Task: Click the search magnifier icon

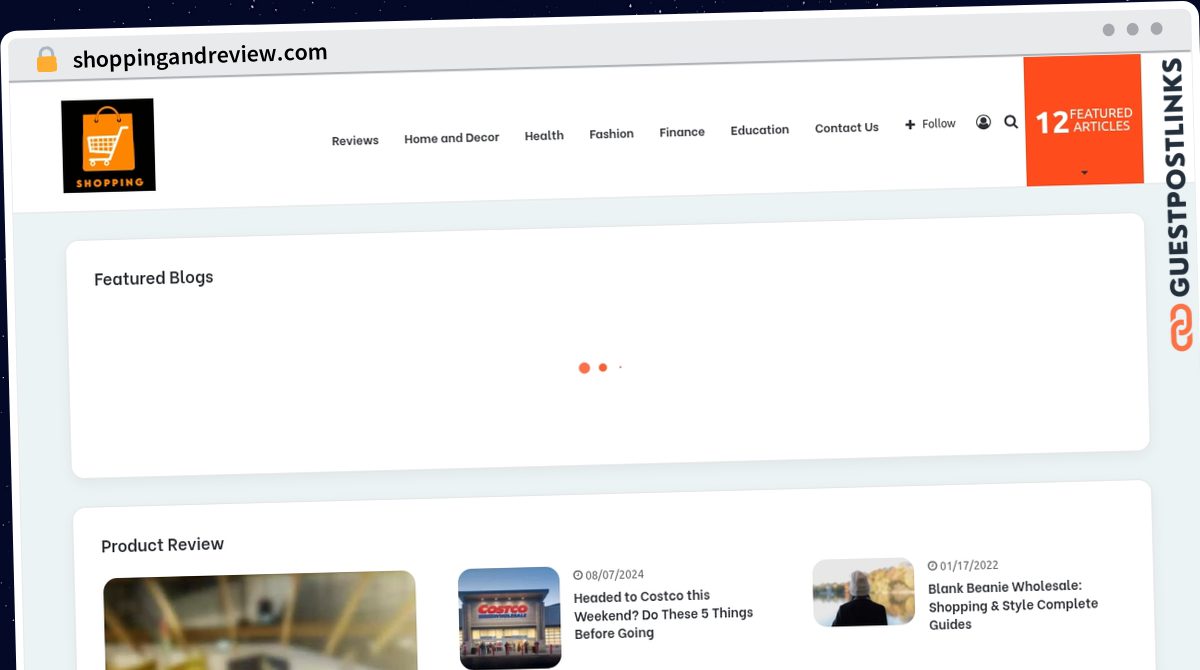Action: click(x=1011, y=121)
